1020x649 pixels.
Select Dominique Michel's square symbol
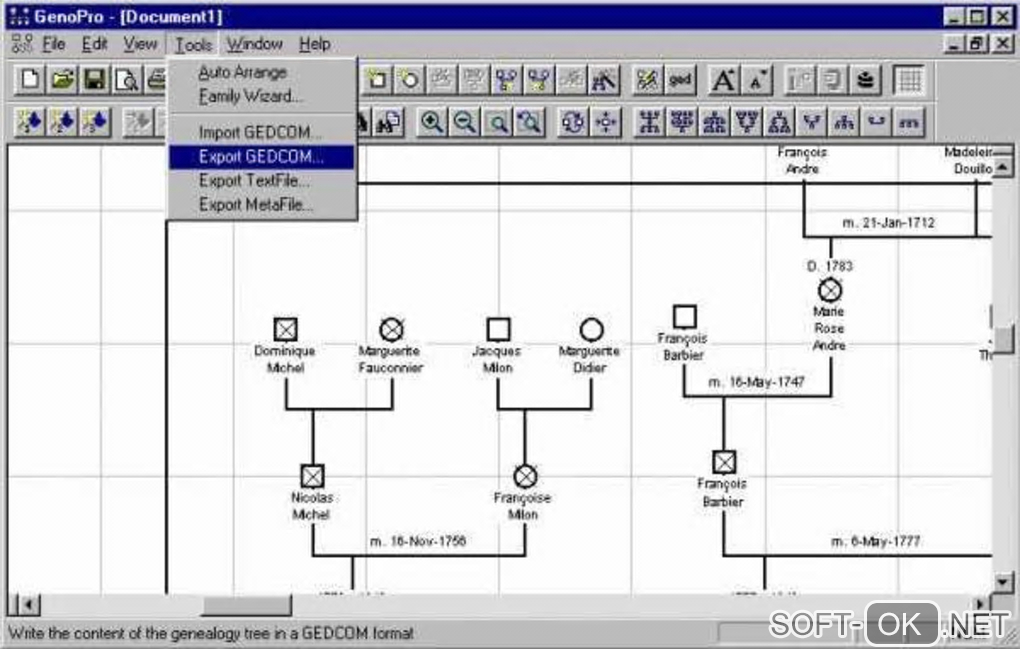286,329
